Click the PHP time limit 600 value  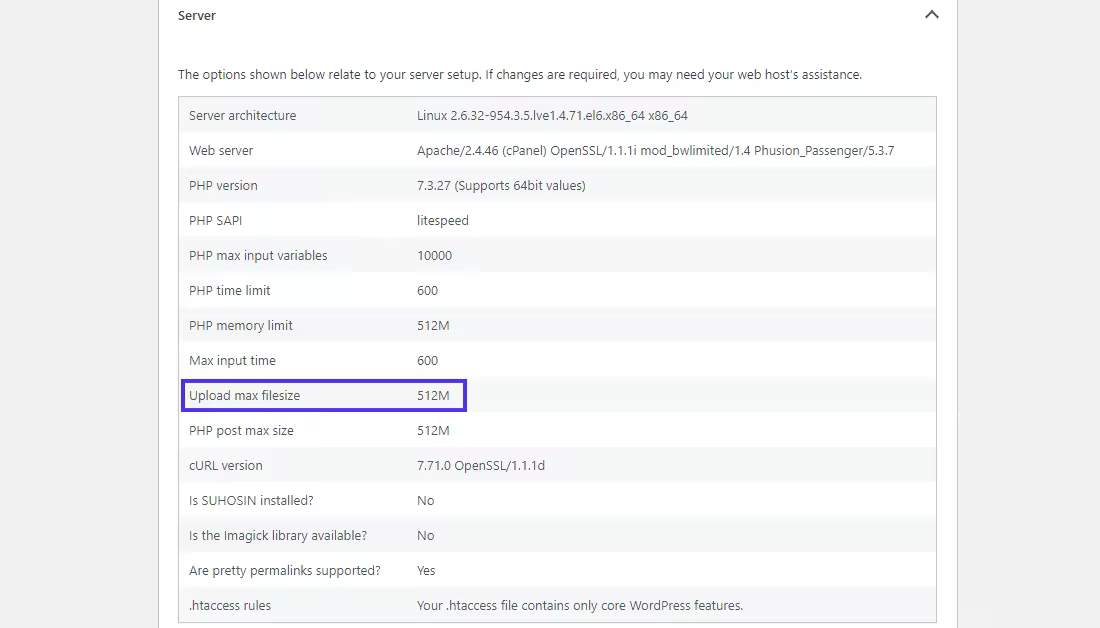[x=427, y=290]
